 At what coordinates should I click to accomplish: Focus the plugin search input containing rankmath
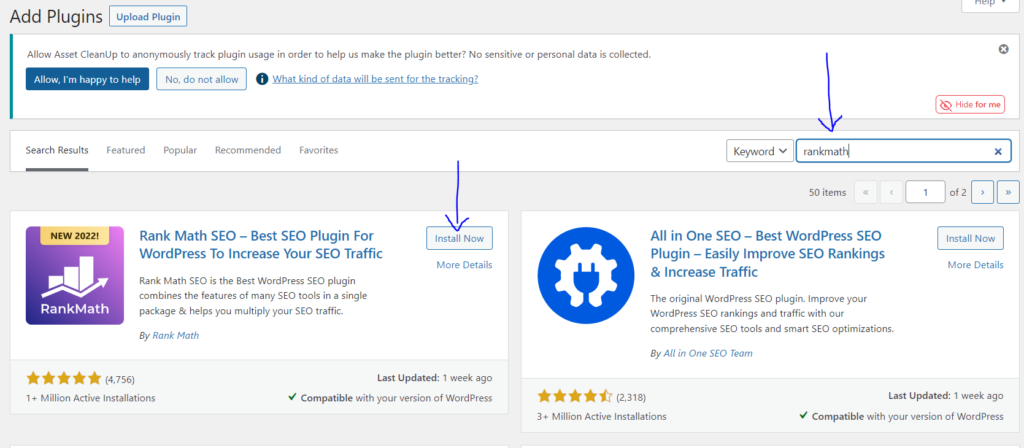(x=903, y=152)
